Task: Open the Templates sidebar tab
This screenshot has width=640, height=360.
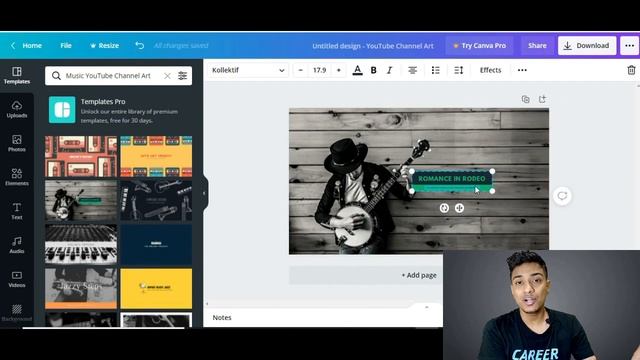Action: [x=17, y=76]
